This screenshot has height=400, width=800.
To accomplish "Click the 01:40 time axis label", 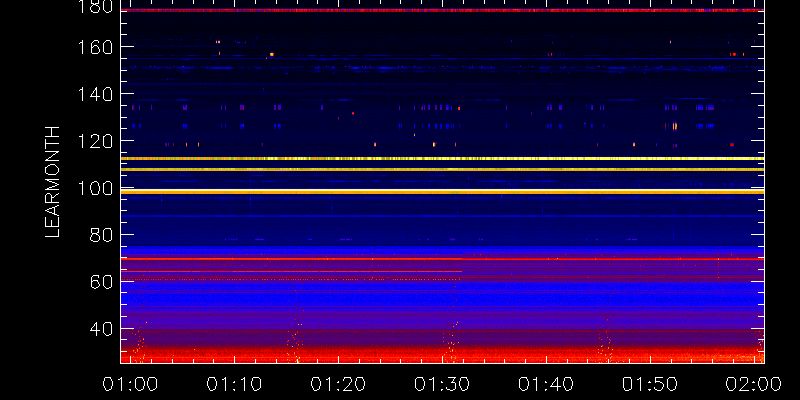I will pos(546,384).
